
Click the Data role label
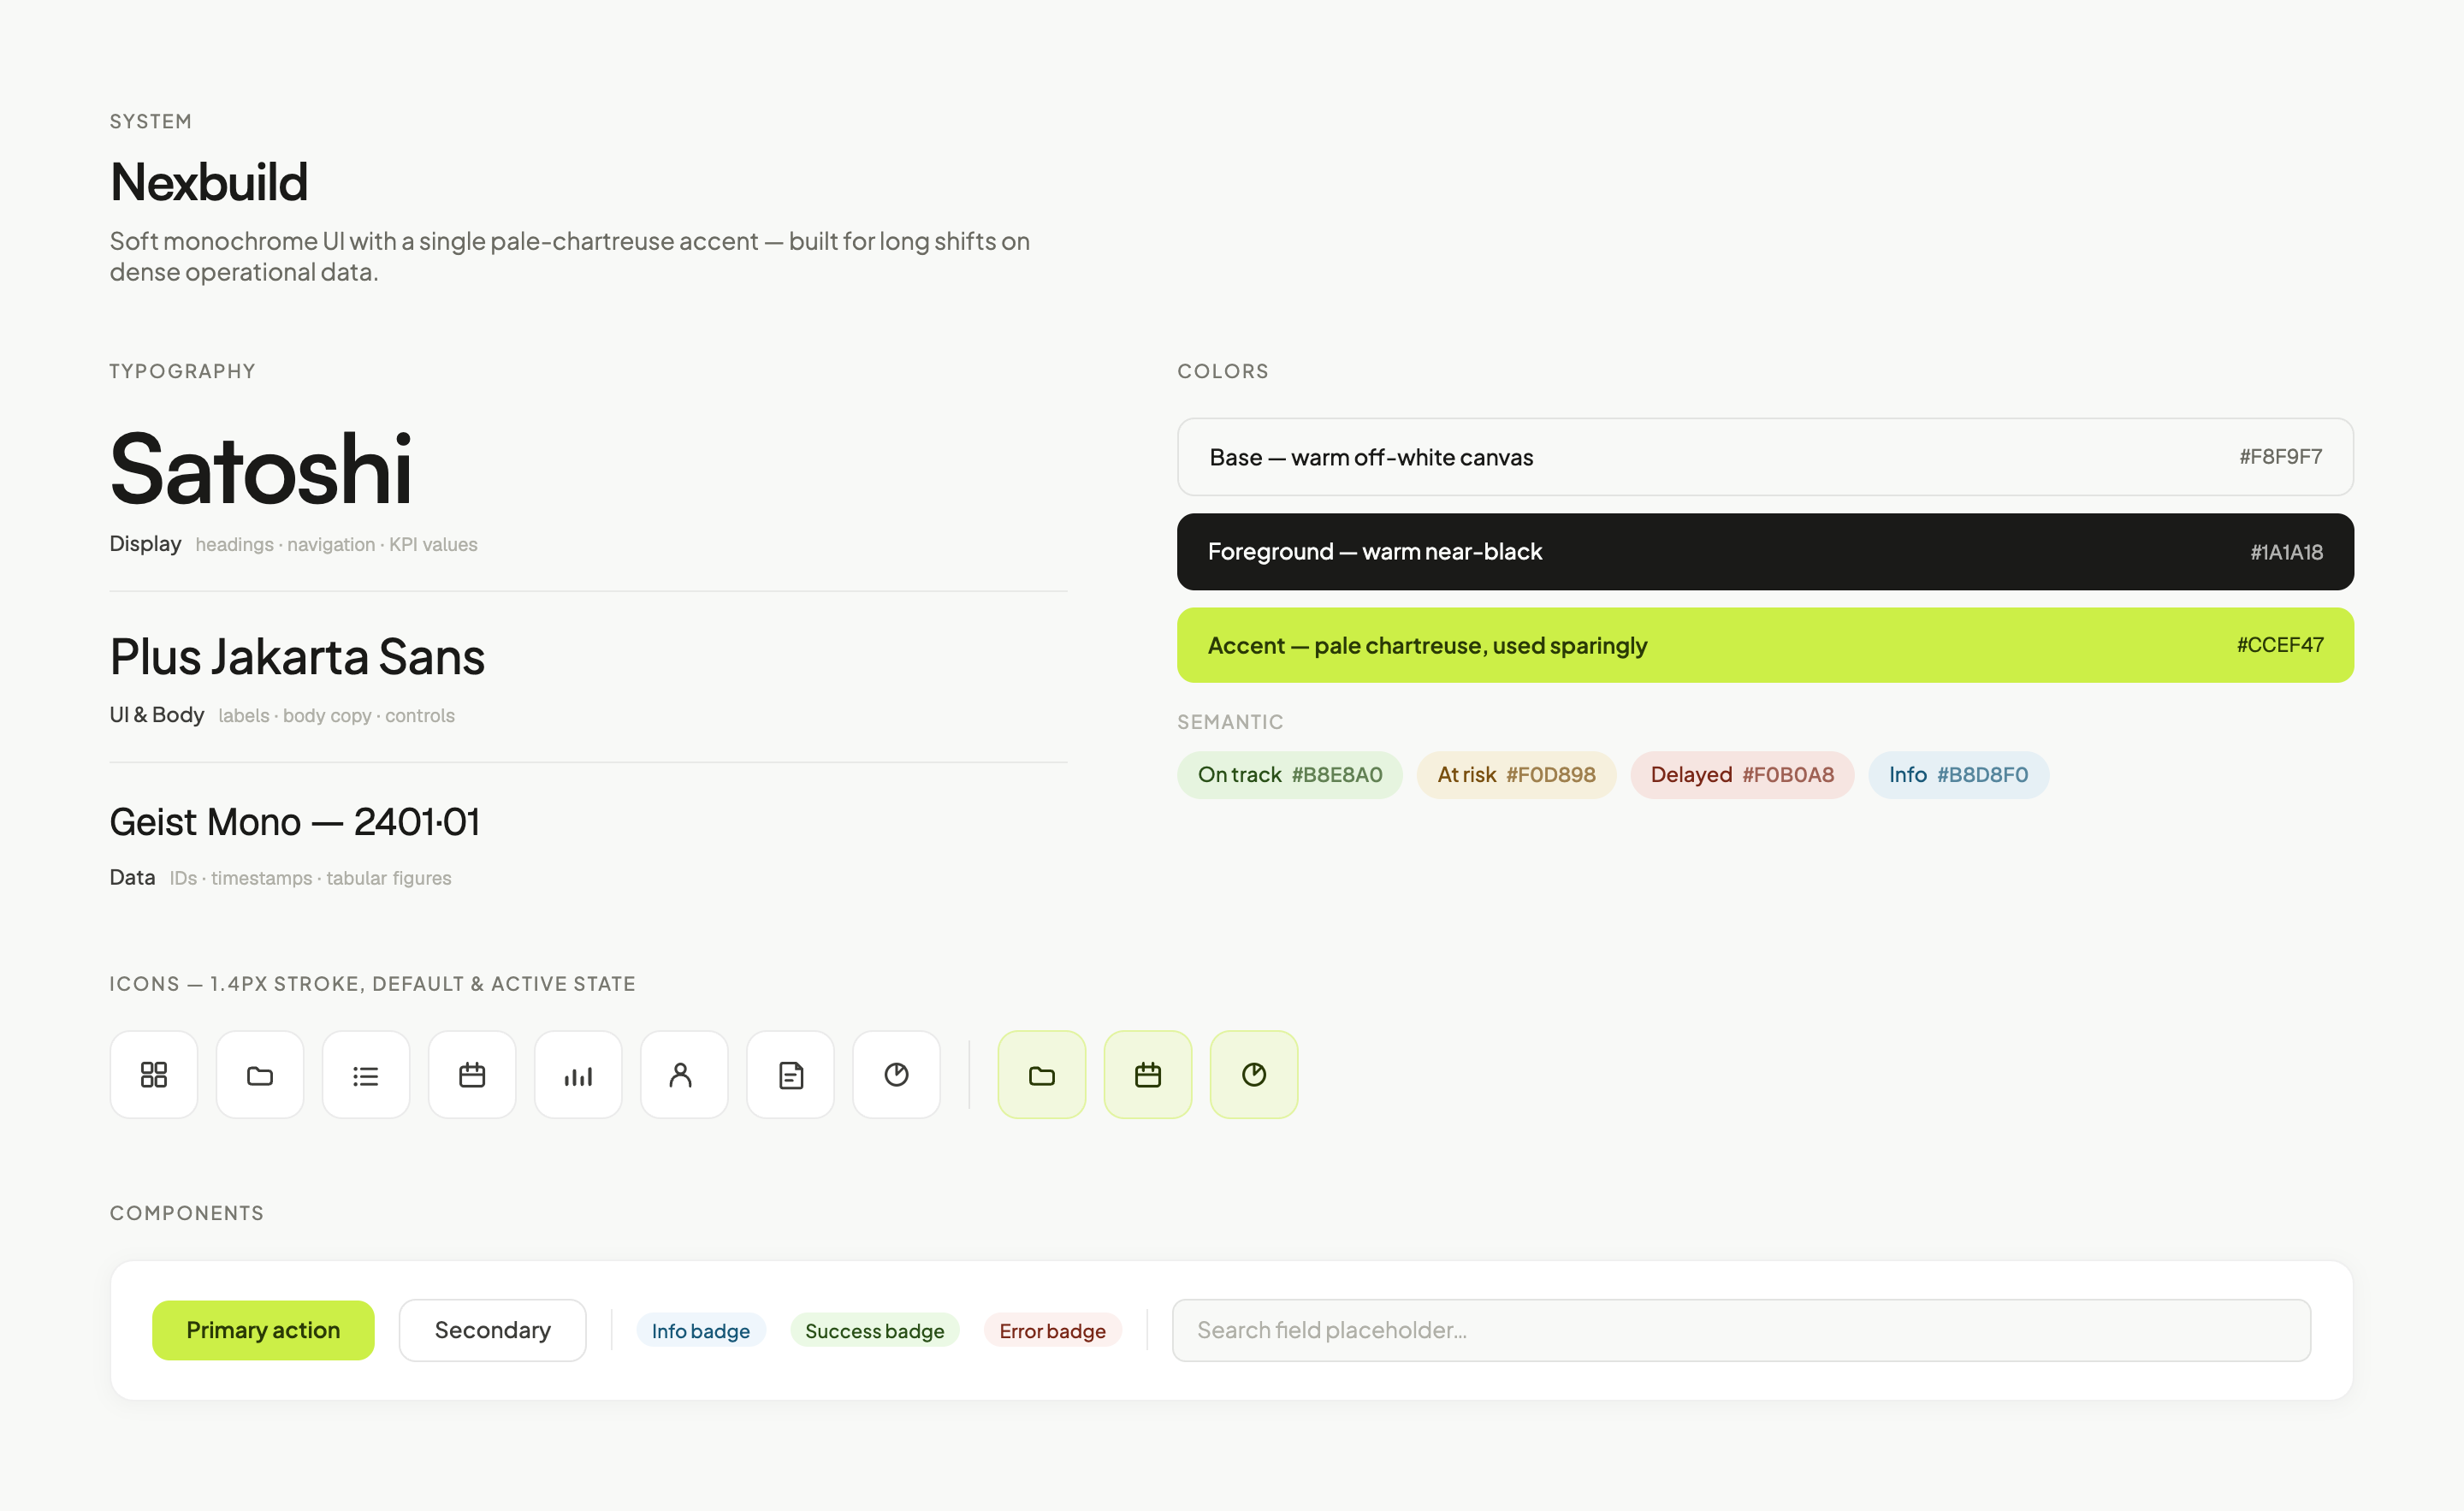pyautogui.click(x=132, y=877)
